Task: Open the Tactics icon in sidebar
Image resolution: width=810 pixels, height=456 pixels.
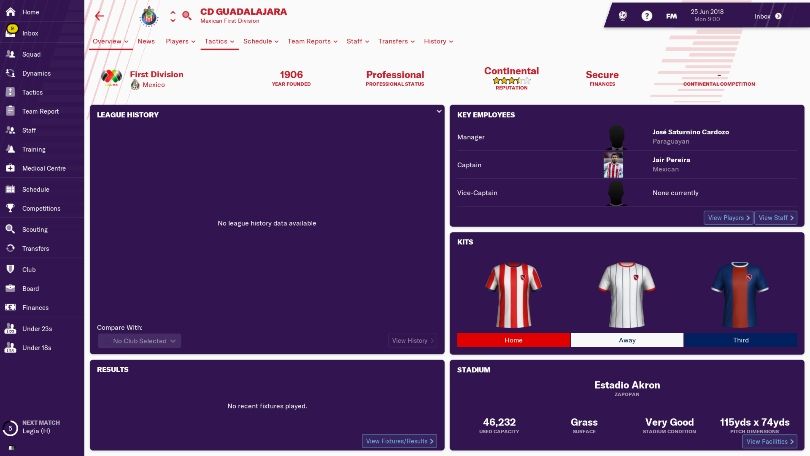Action: (10, 92)
